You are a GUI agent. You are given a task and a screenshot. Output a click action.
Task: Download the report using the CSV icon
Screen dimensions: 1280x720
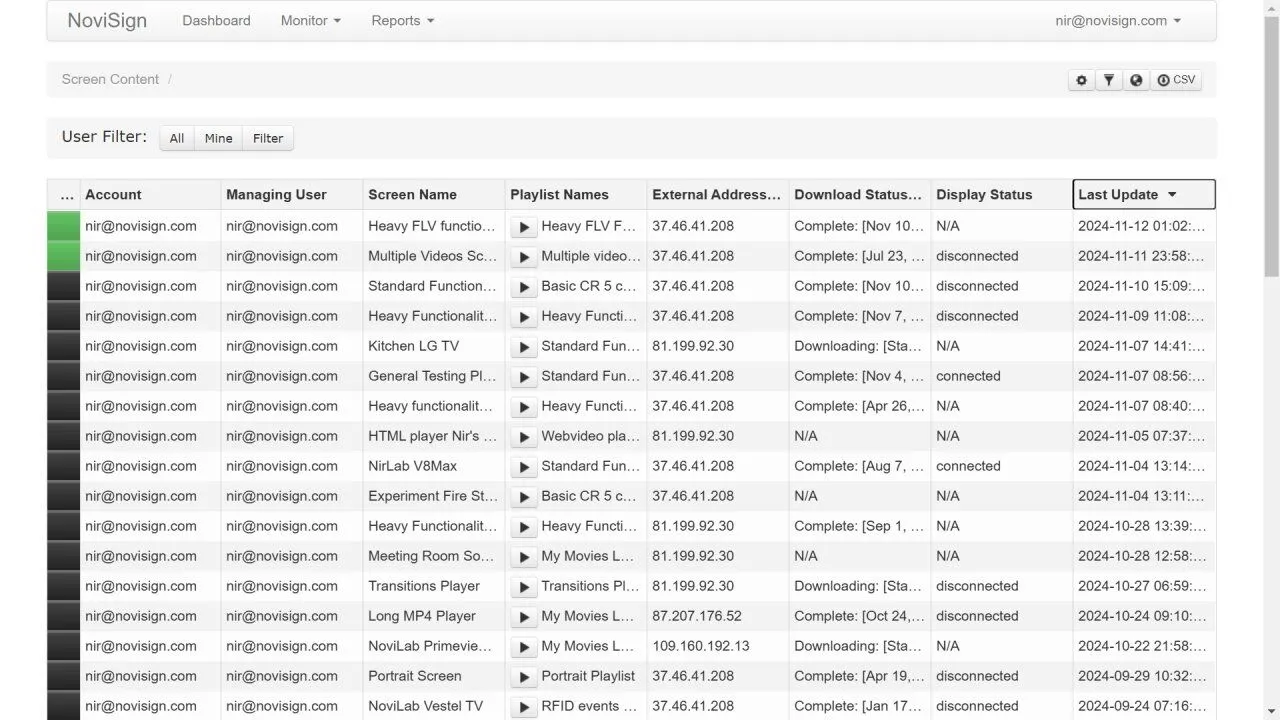1176,80
